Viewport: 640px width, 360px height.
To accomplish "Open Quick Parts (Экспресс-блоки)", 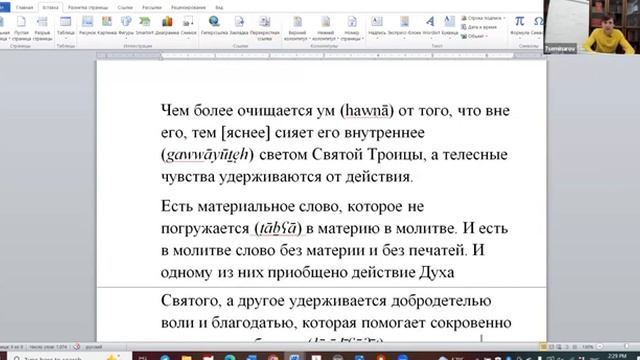I will tap(404, 26).
